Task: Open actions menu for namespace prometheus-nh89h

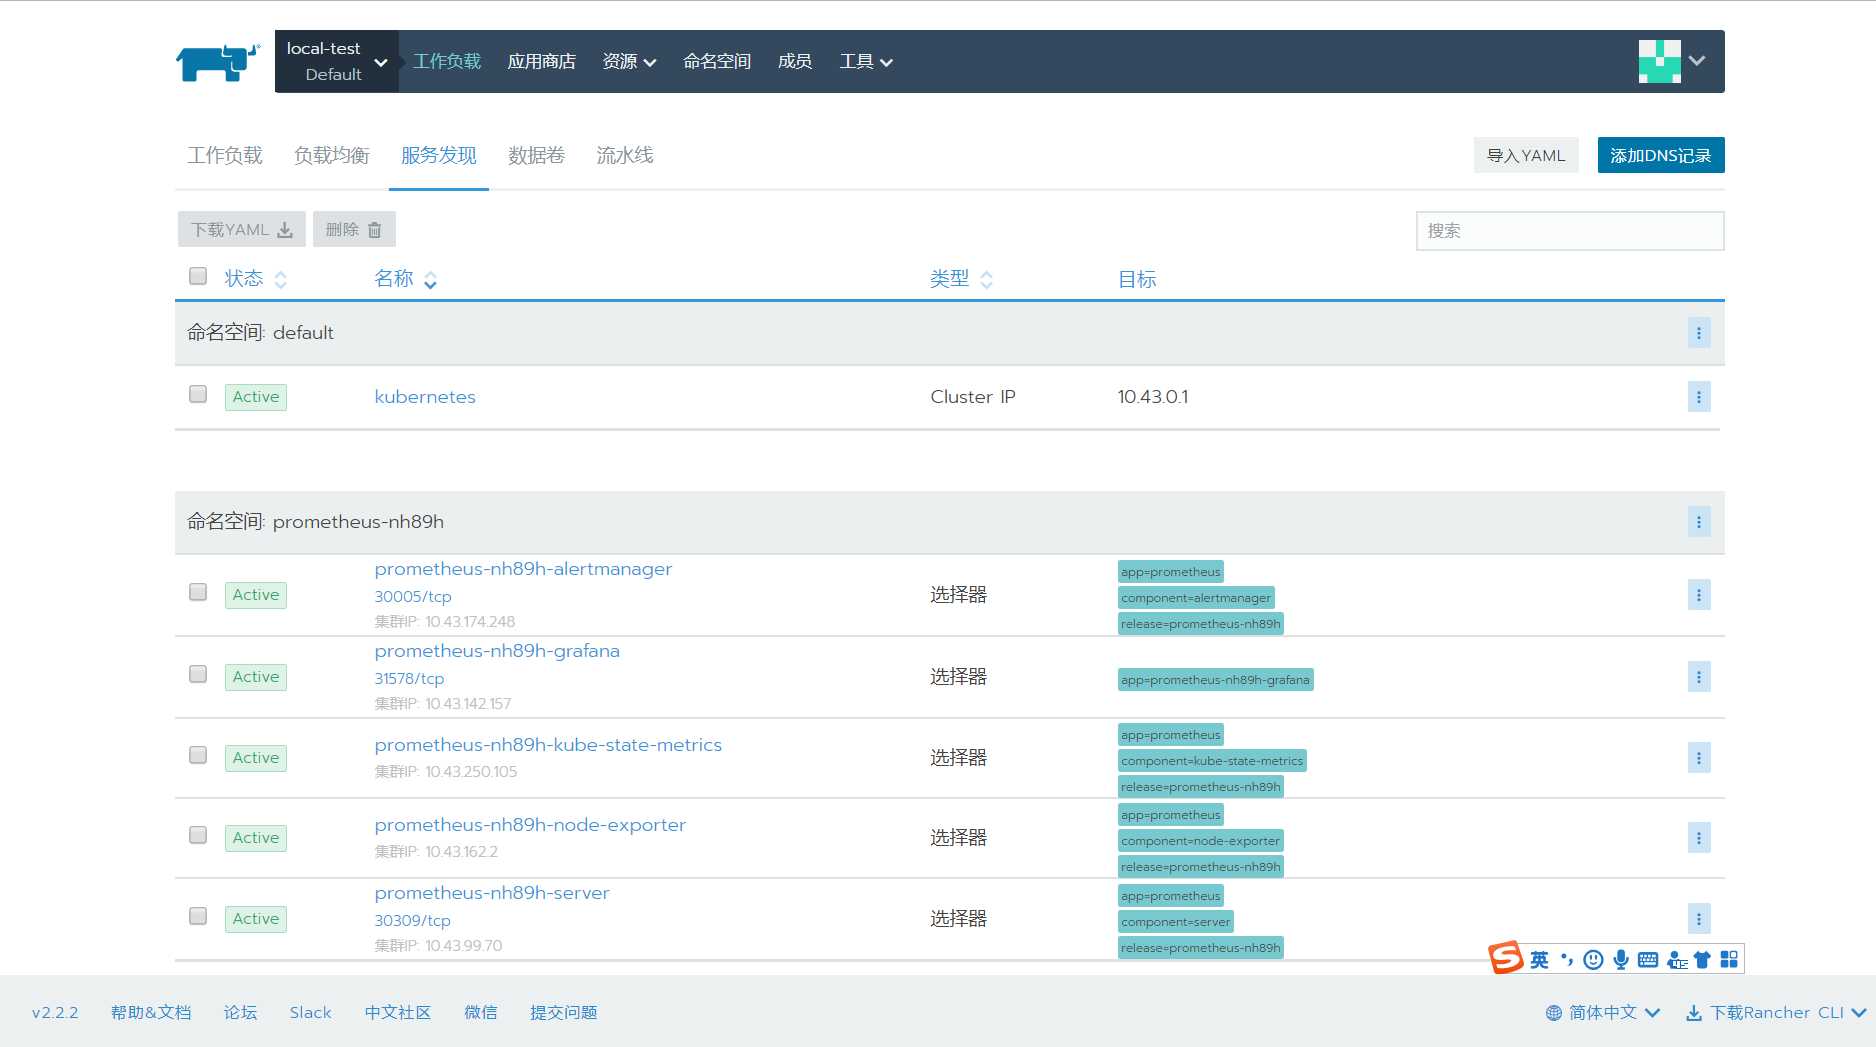Action: (1698, 522)
